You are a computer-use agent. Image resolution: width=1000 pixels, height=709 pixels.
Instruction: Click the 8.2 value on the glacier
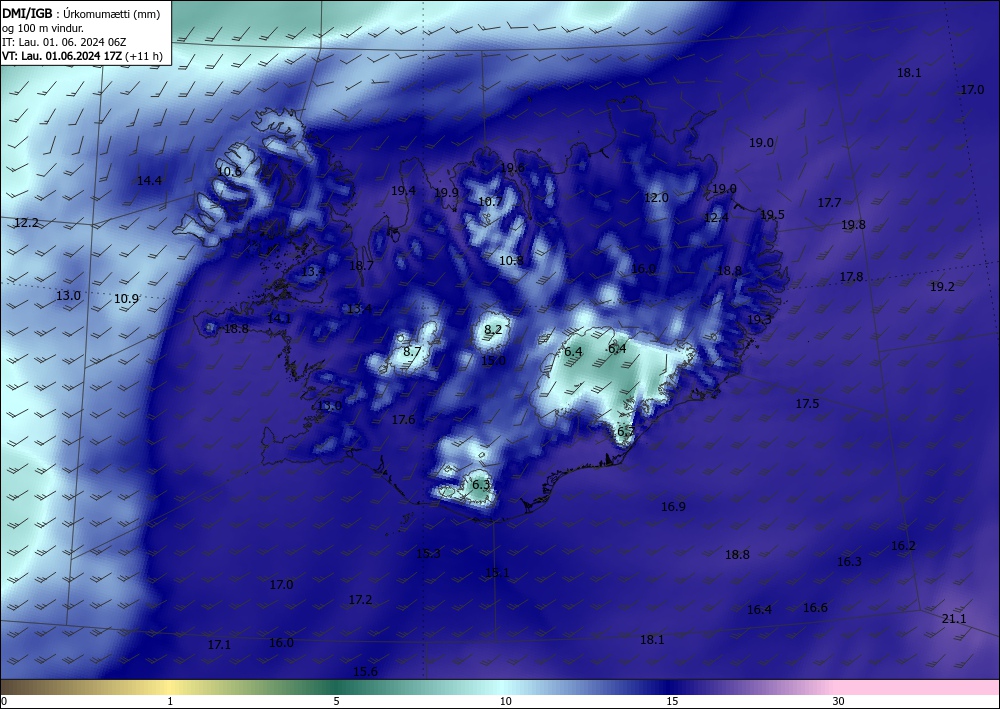(493, 330)
